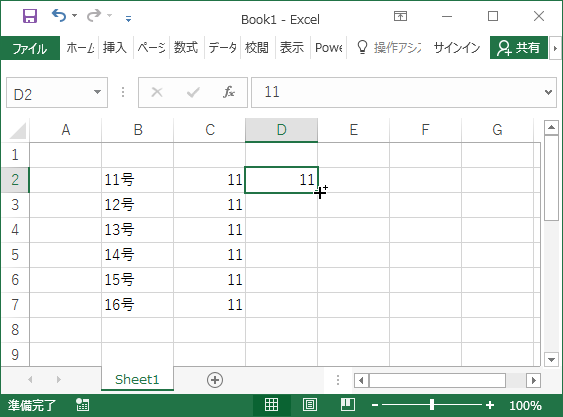Expand the Name Box dropdown showing D2
This screenshot has height=417, width=563.
(97, 92)
